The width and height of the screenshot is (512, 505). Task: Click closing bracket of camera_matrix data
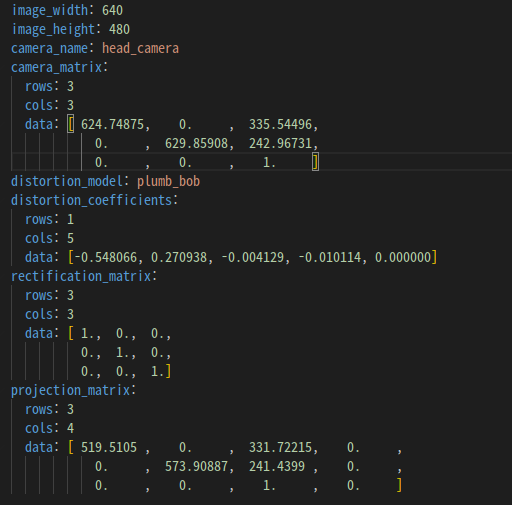coord(315,162)
